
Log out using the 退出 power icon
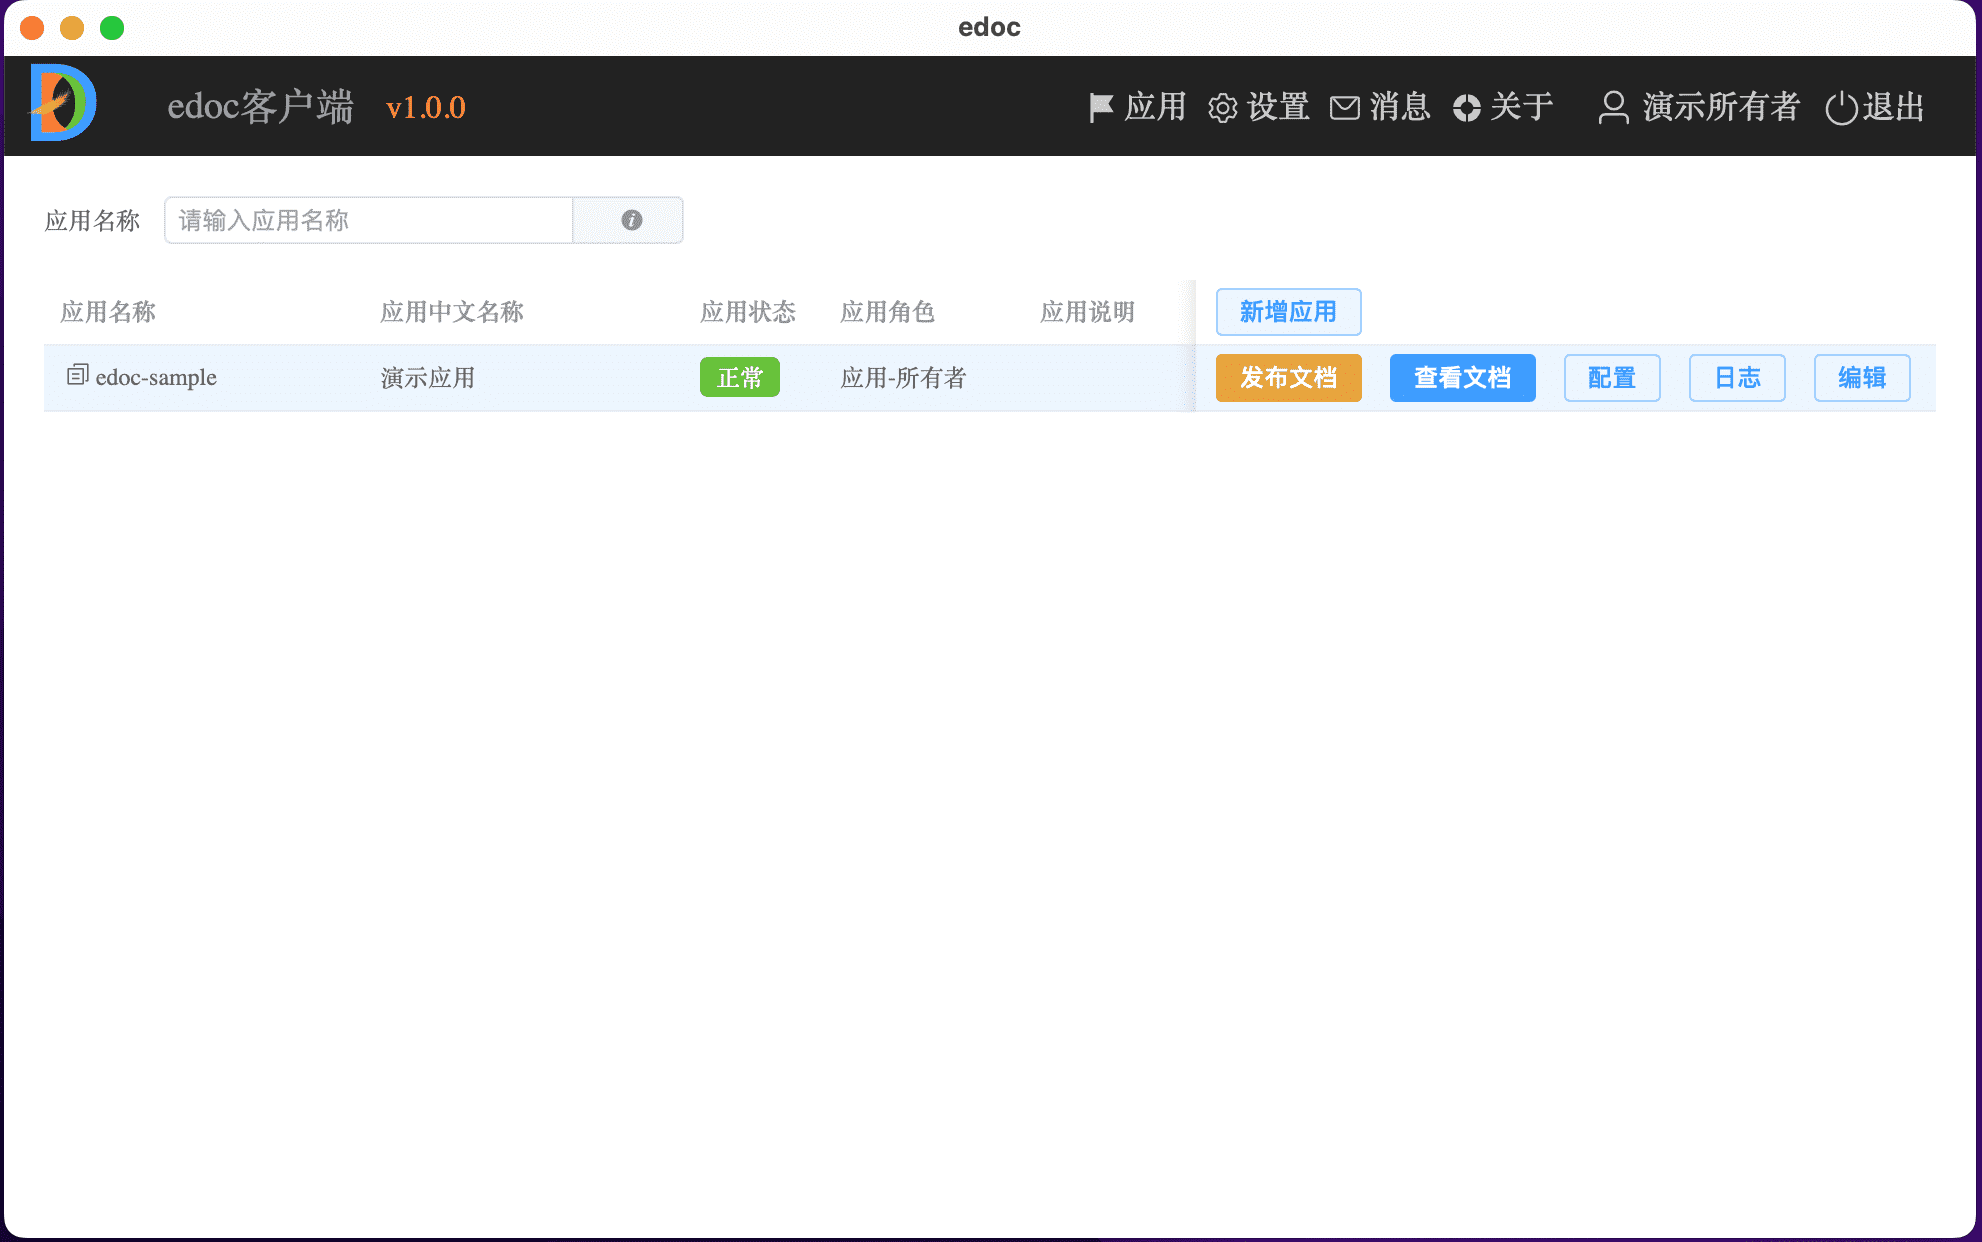[1873, 107]
